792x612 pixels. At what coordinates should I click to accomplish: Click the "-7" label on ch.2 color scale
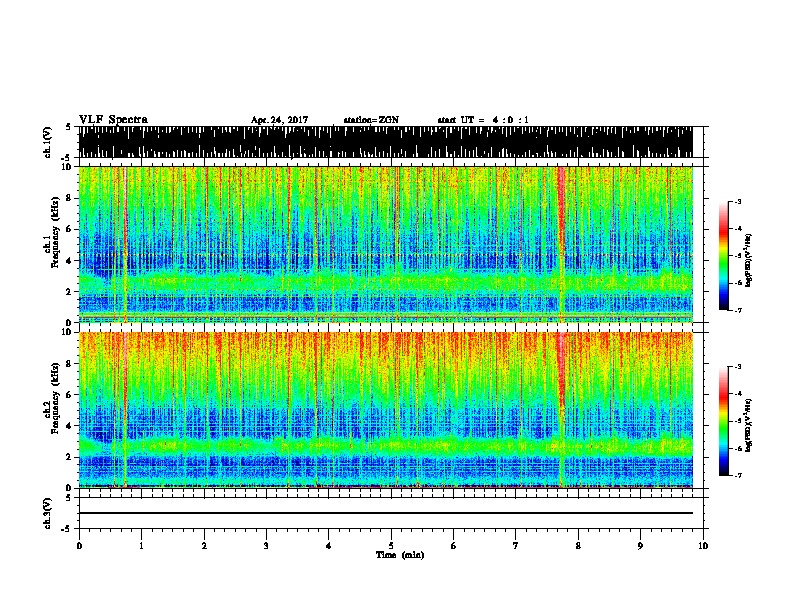(737, 475)
